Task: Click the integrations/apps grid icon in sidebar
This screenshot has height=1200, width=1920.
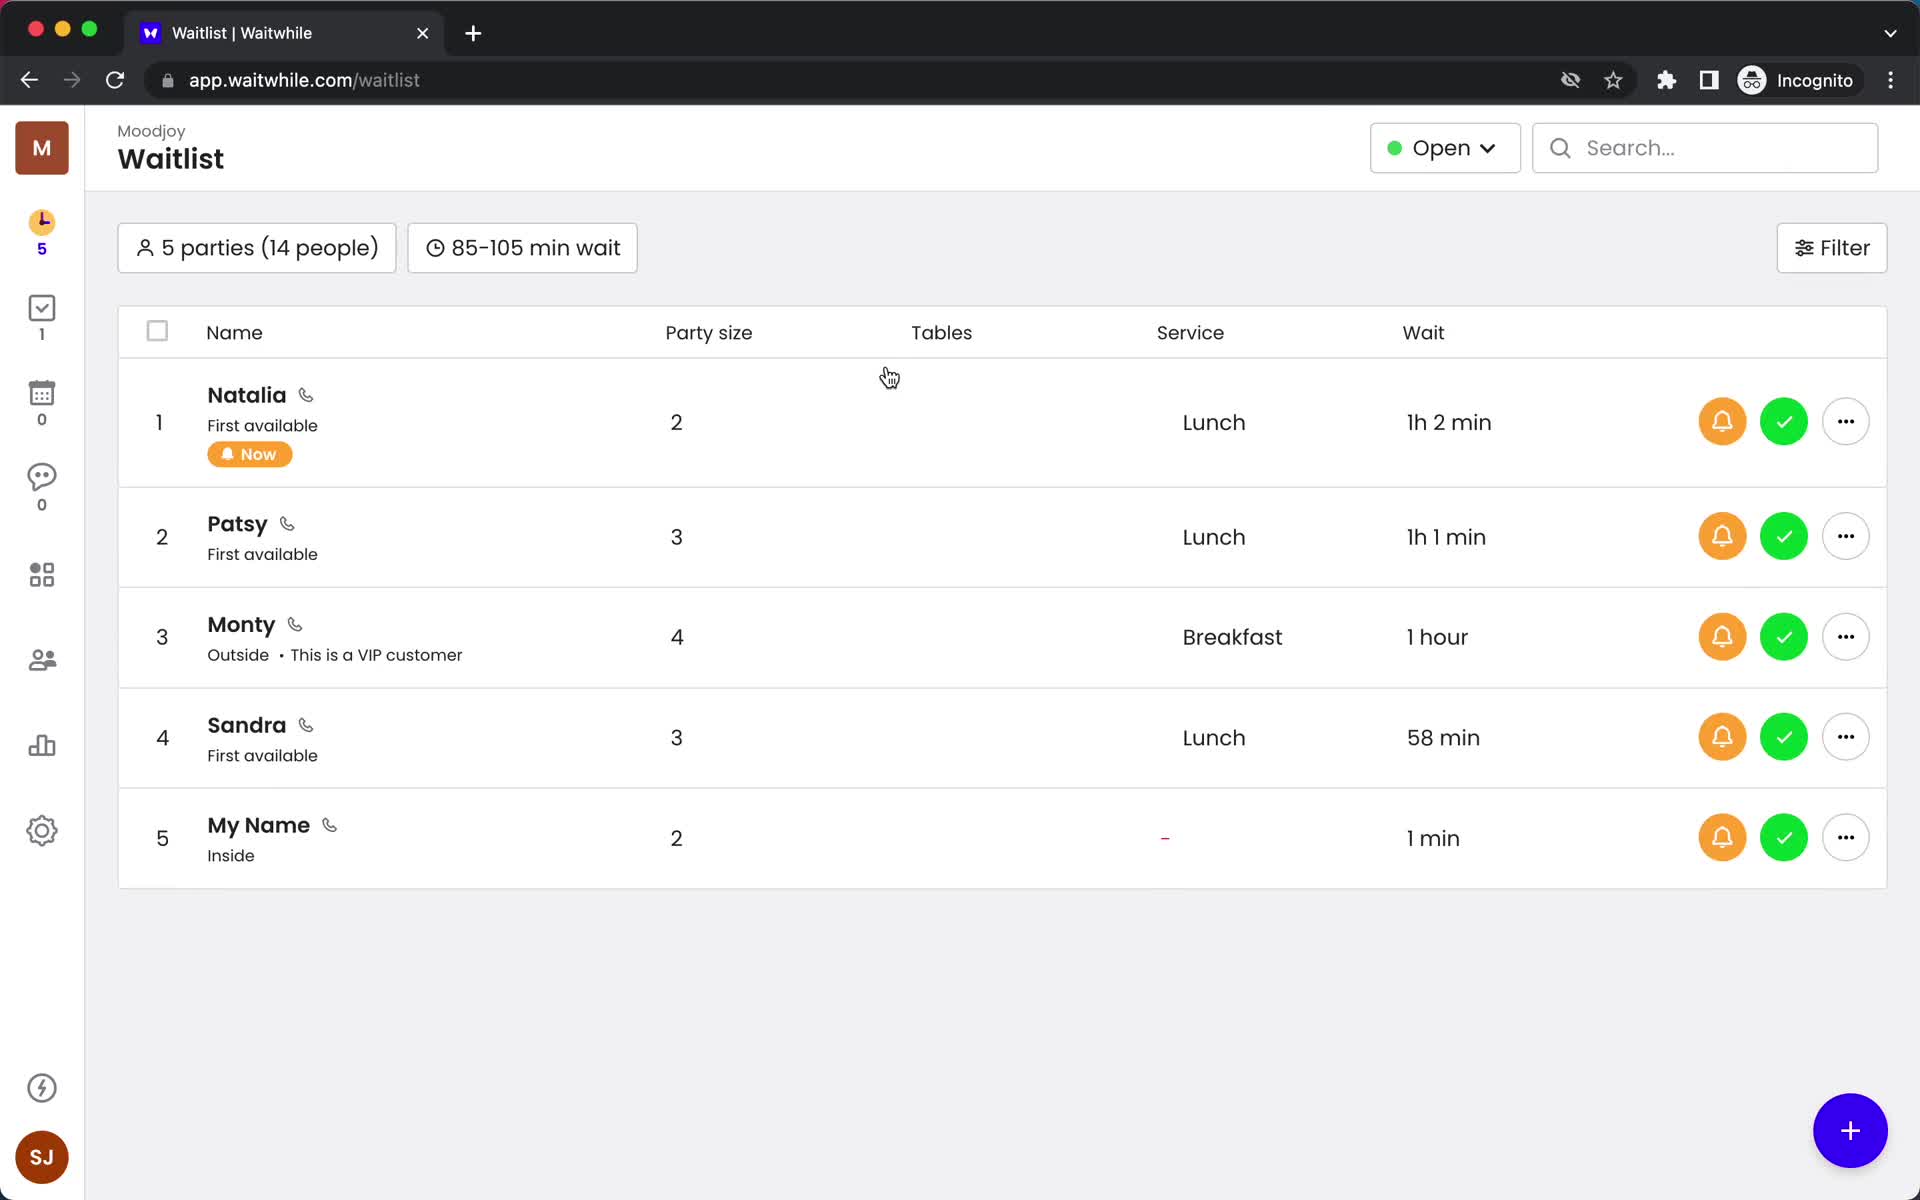Action: tap(40, 574)
